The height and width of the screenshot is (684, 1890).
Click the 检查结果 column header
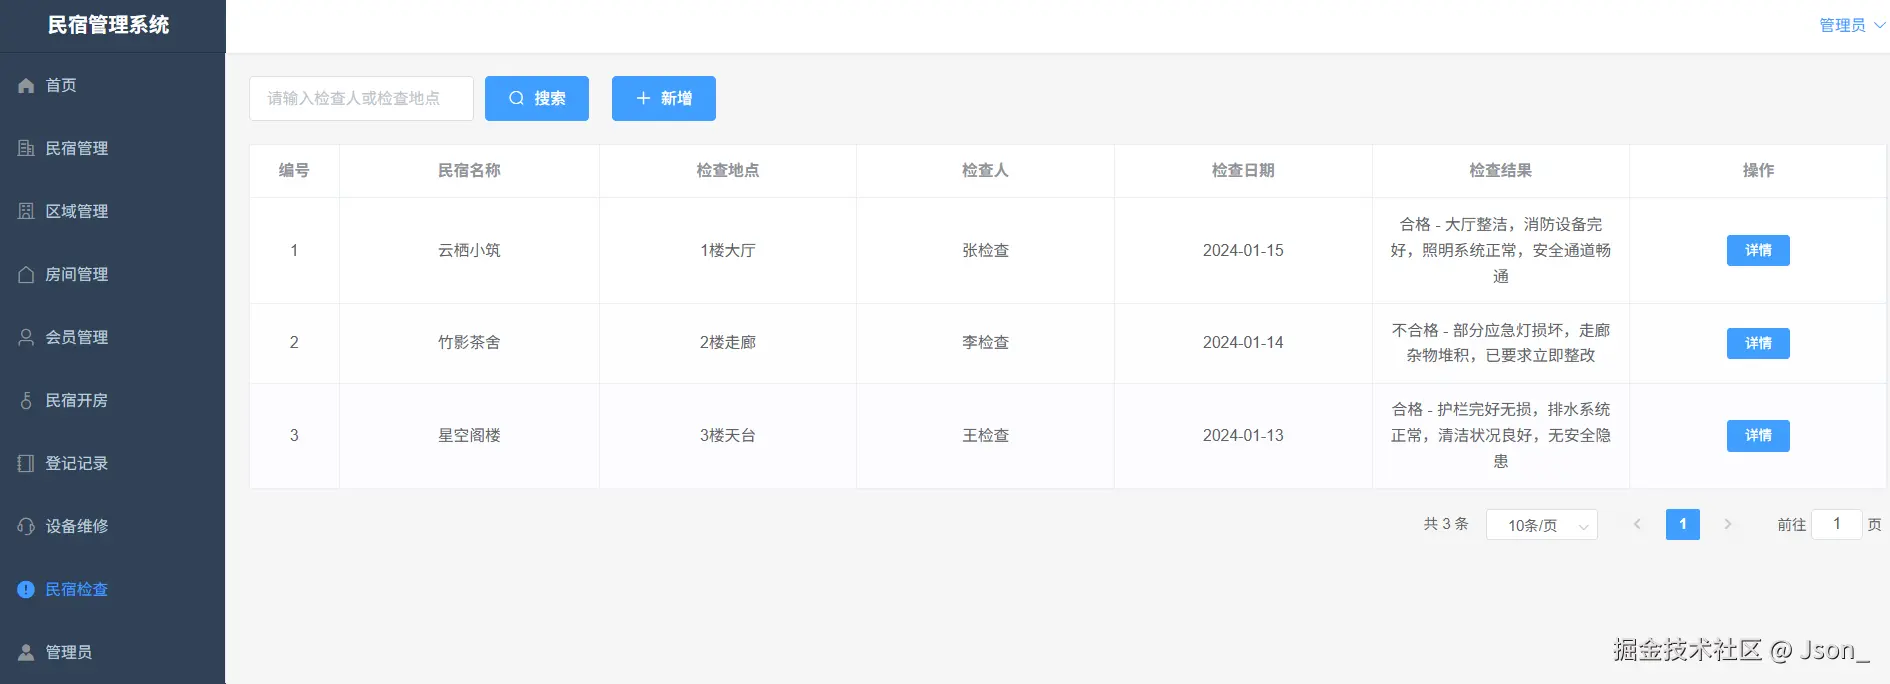click(1500, 170)
